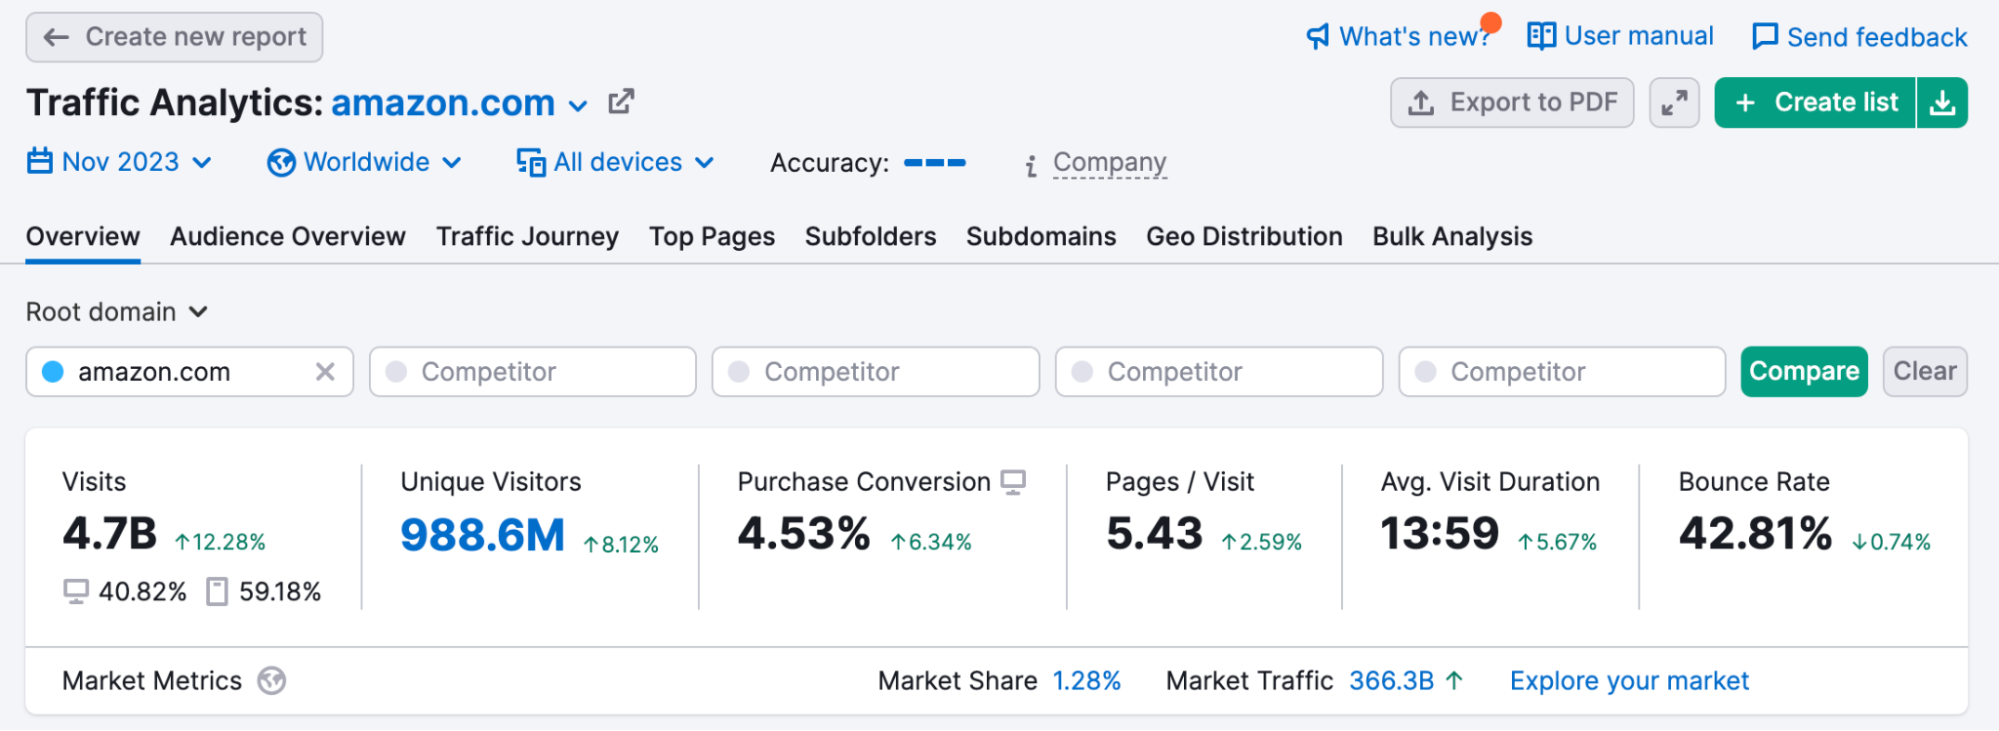Click the Clear button
Image resolution: width=1999 pixels, height=731 pixels.
click(x=1925, y=372)
